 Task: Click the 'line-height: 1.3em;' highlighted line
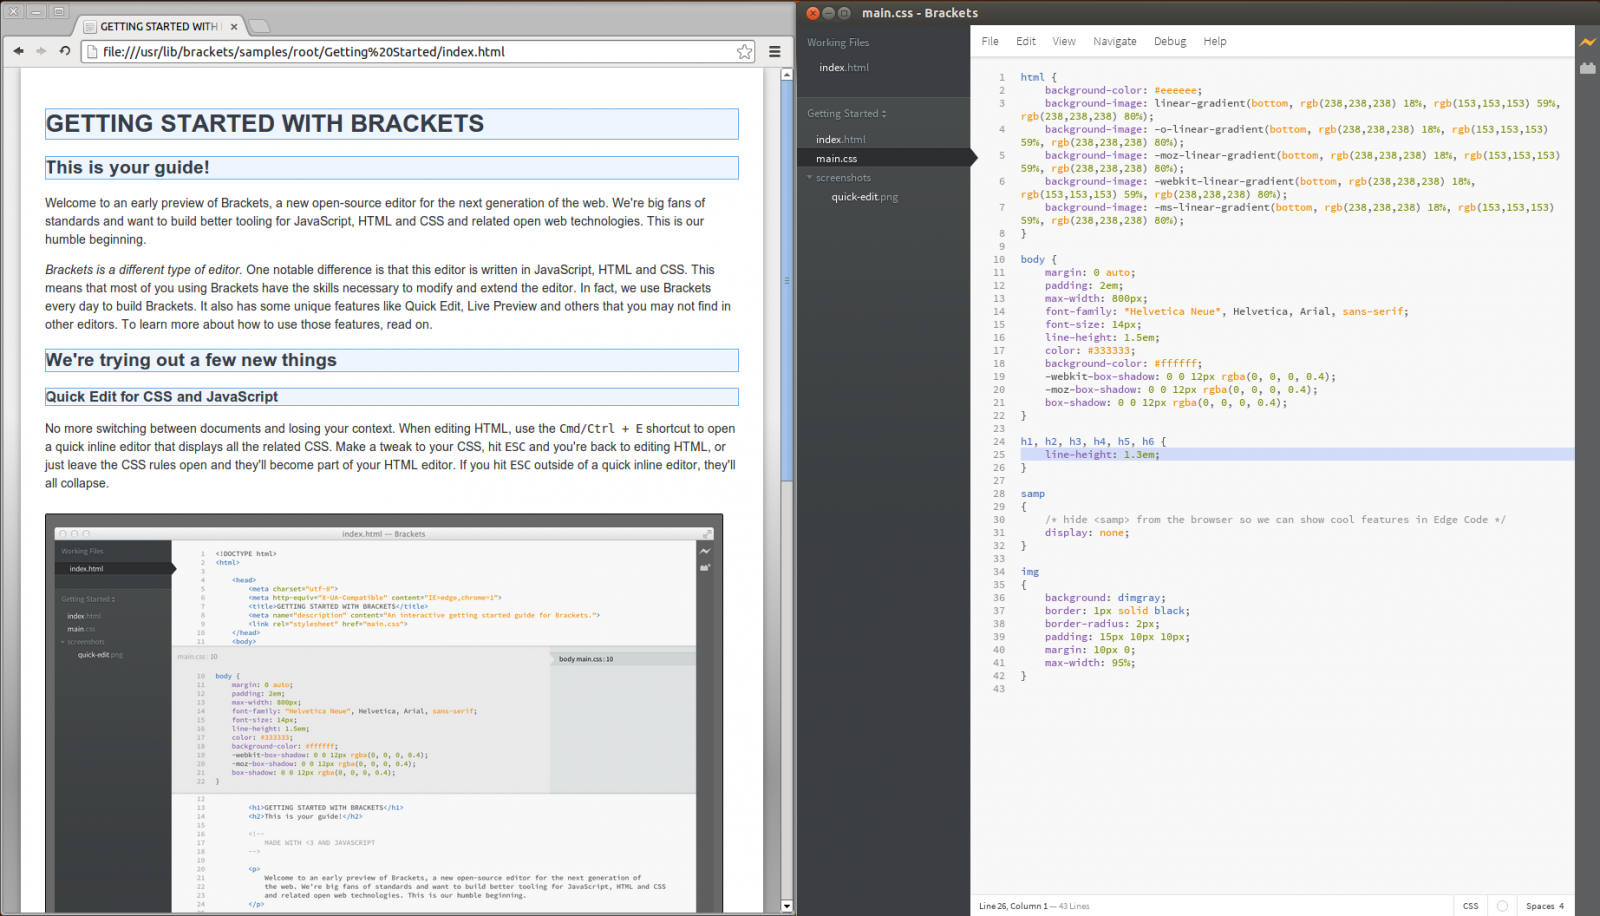[1102, 454]
